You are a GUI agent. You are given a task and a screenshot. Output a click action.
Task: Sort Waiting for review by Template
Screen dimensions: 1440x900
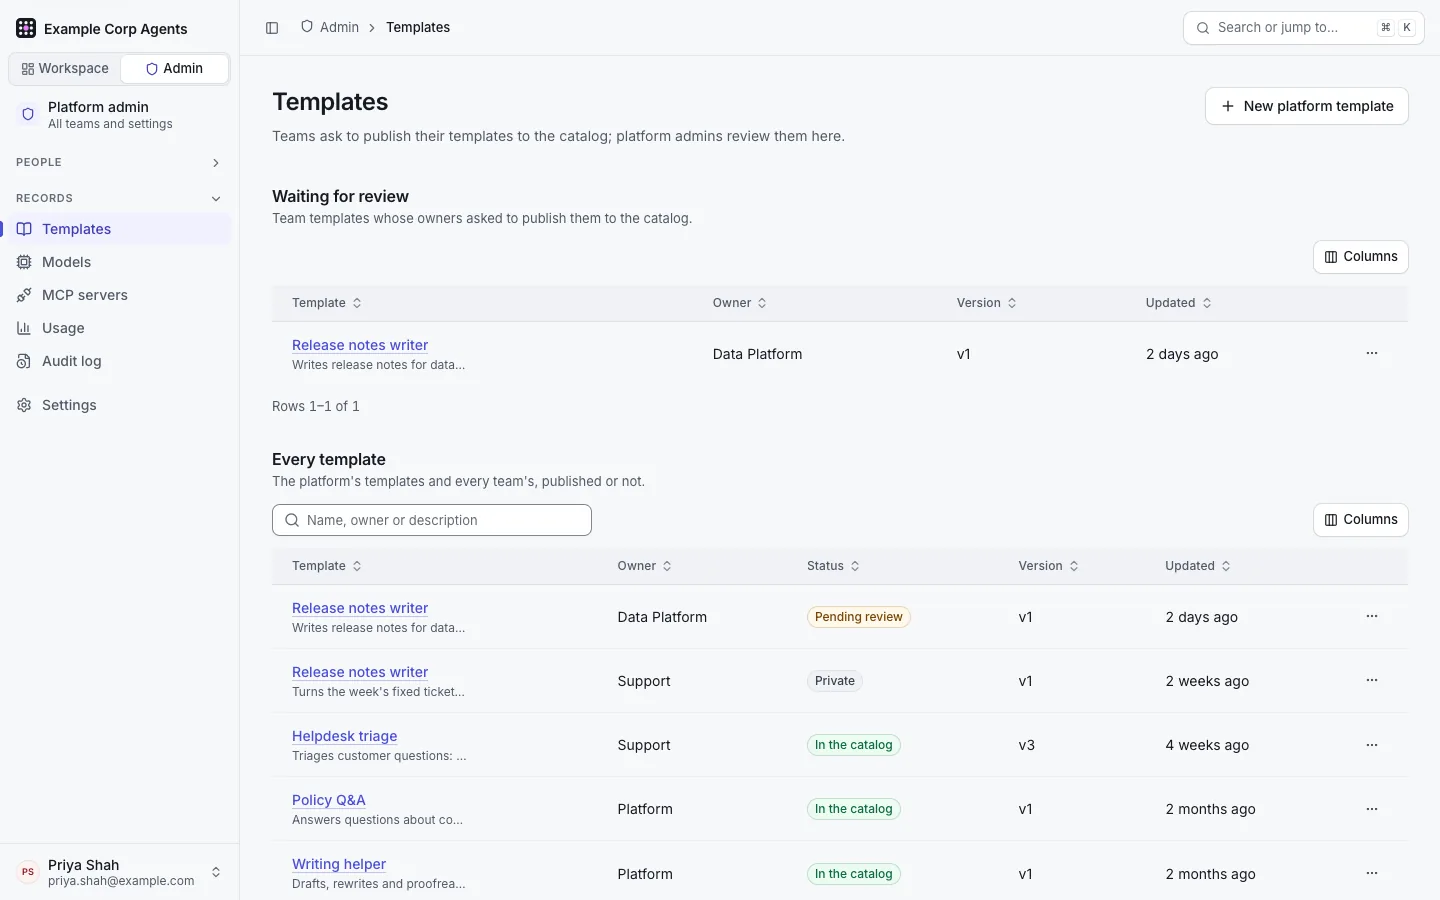[x=327, y=303]
